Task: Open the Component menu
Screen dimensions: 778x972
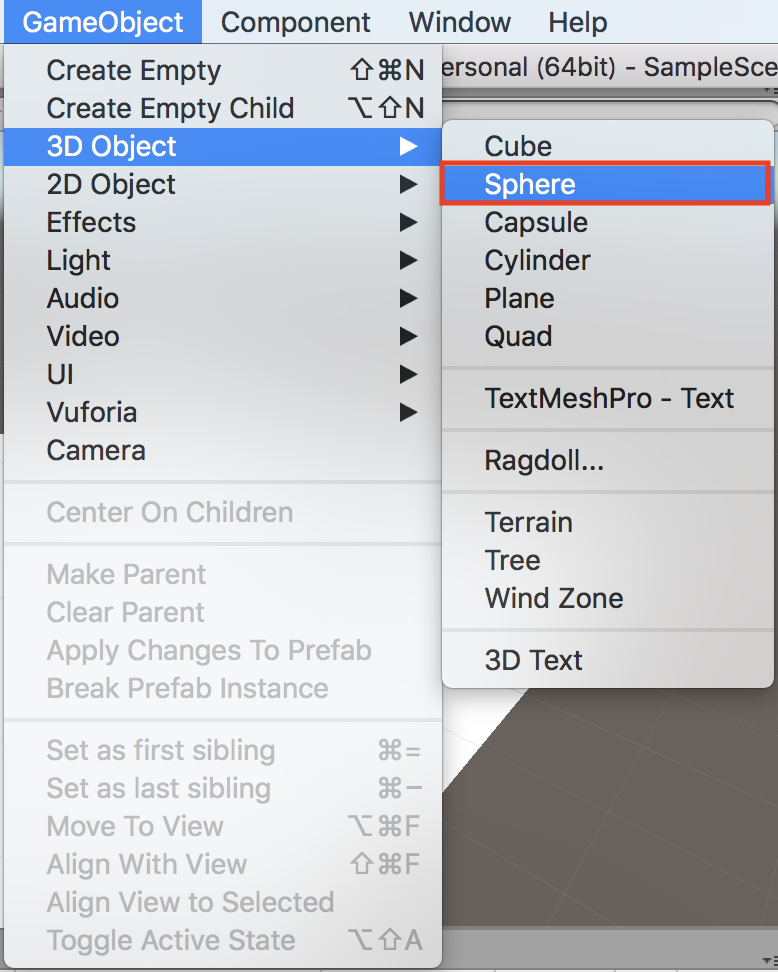Action: (295, 22)
